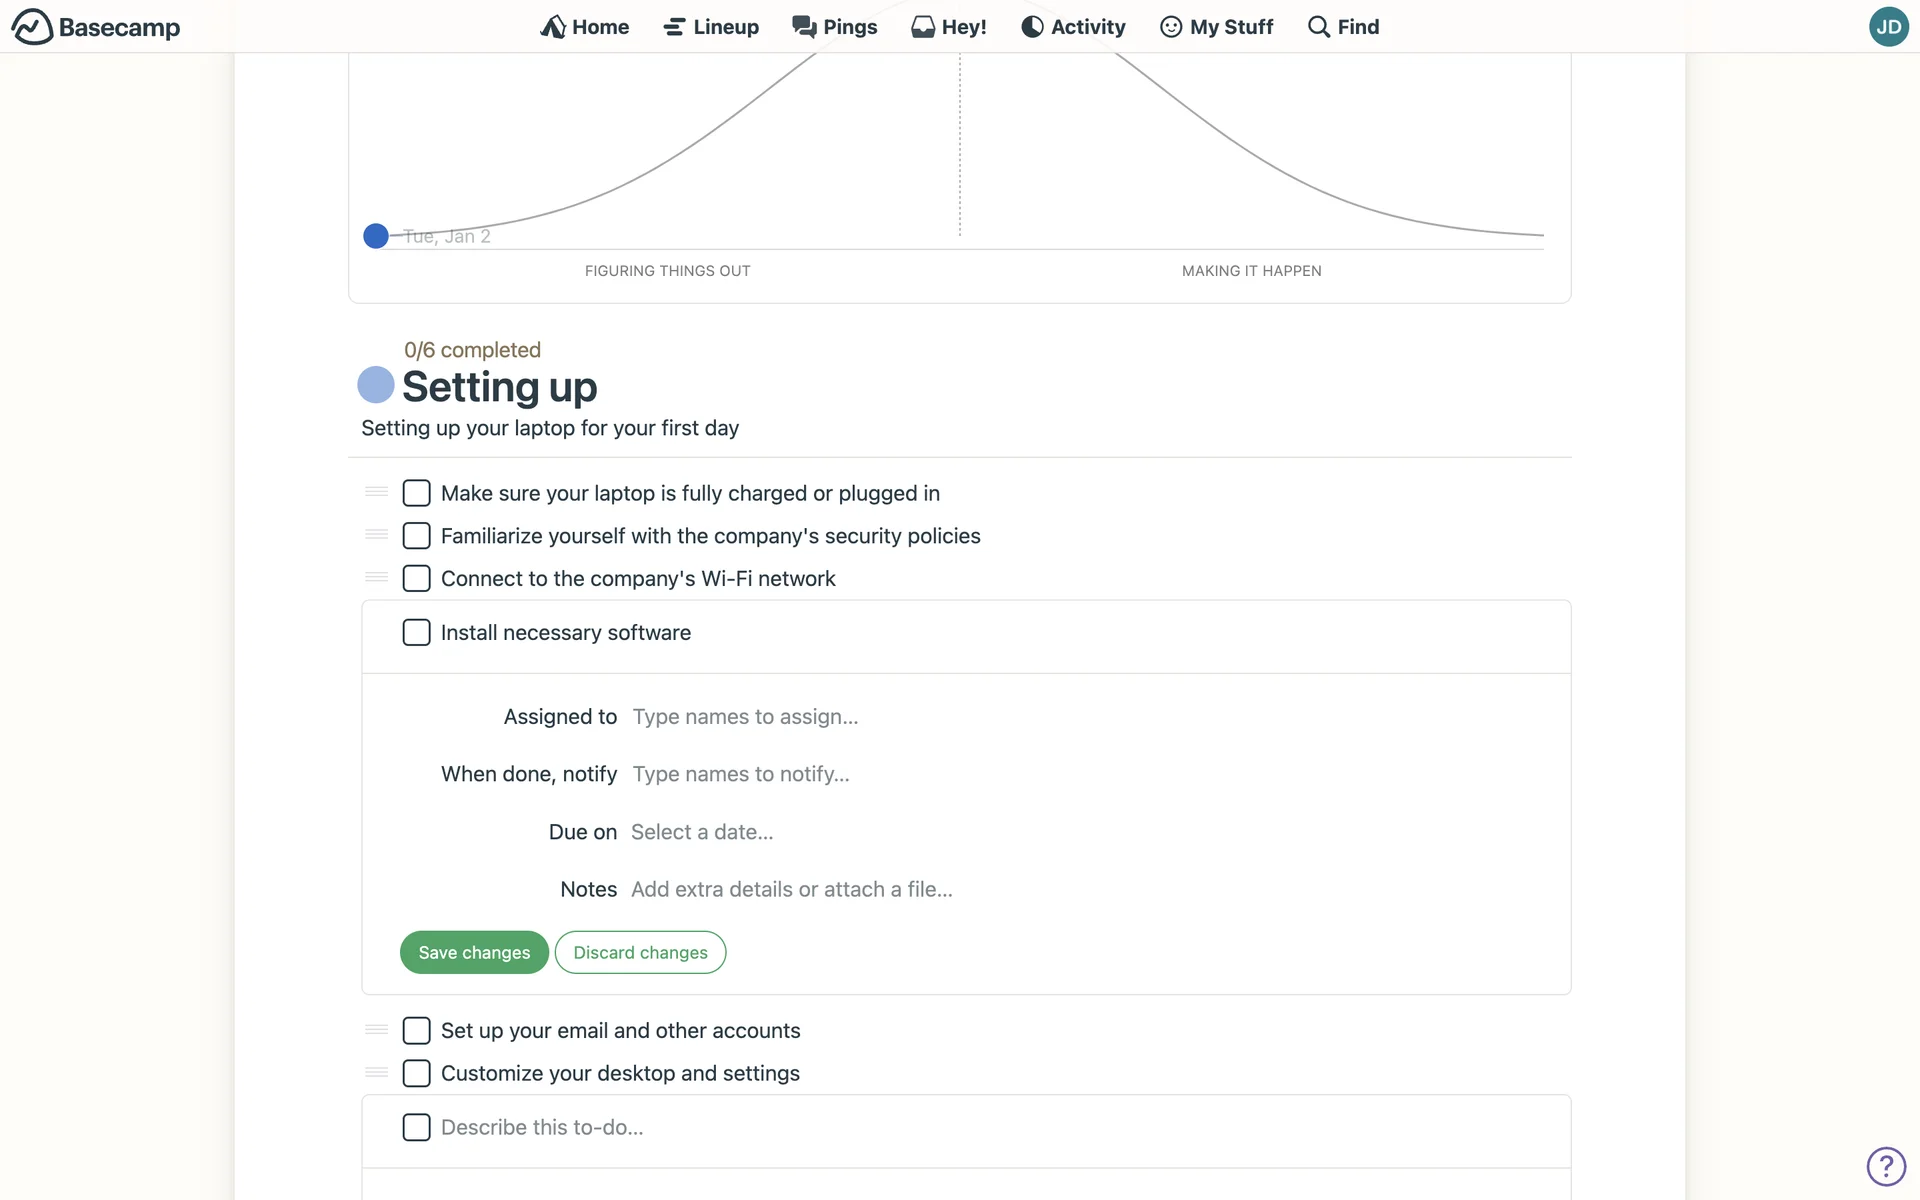The height and width of the screenshot is (1200, 1920).
Task: Mark Set up your email to-do complete
Action: click(x=416, y=1031)
